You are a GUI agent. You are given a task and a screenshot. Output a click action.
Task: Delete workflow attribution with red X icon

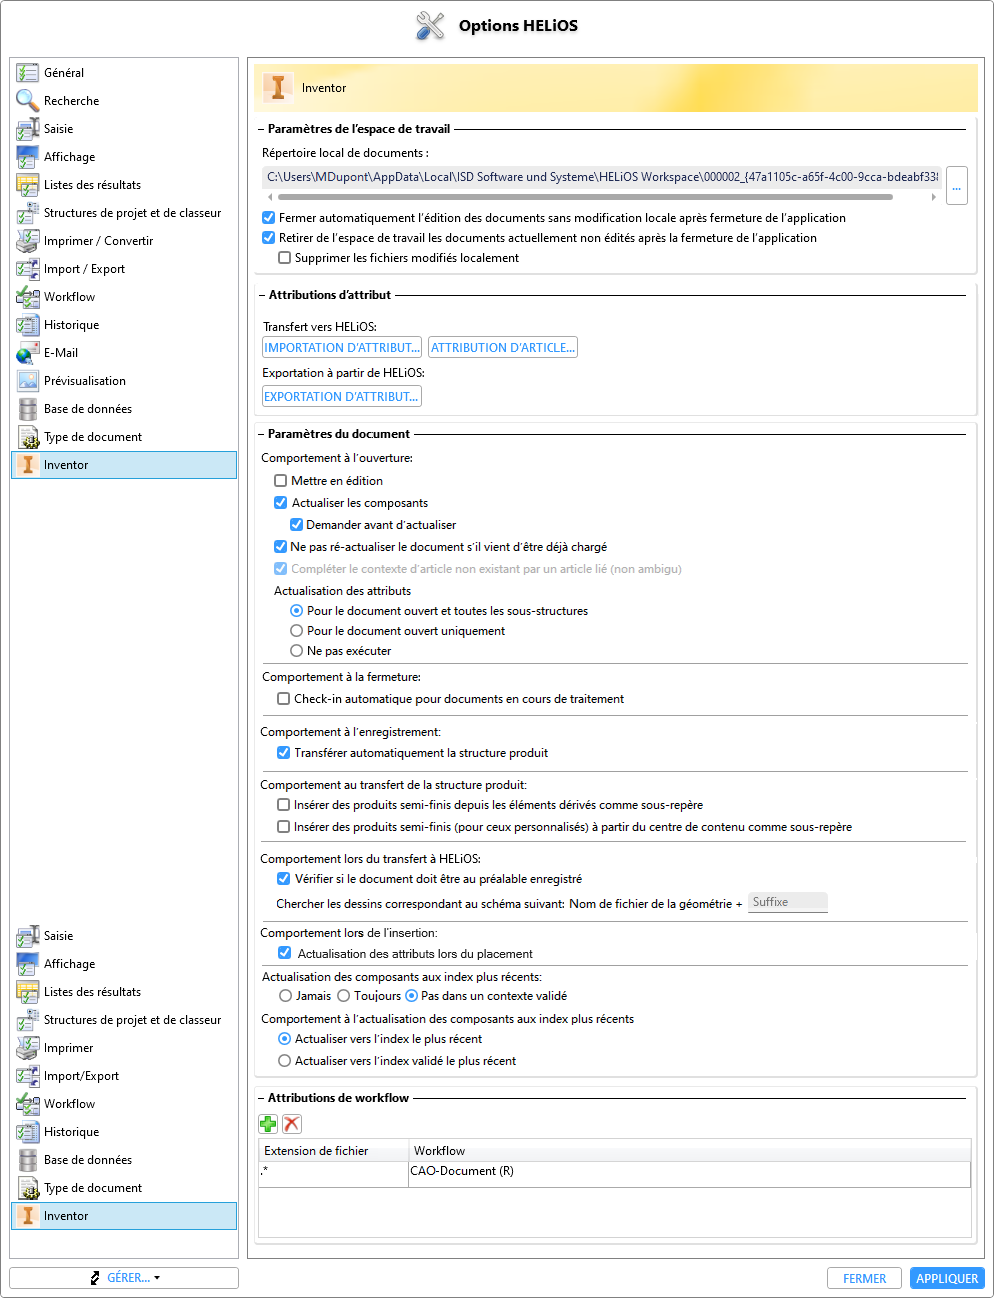pos(292,1124)
